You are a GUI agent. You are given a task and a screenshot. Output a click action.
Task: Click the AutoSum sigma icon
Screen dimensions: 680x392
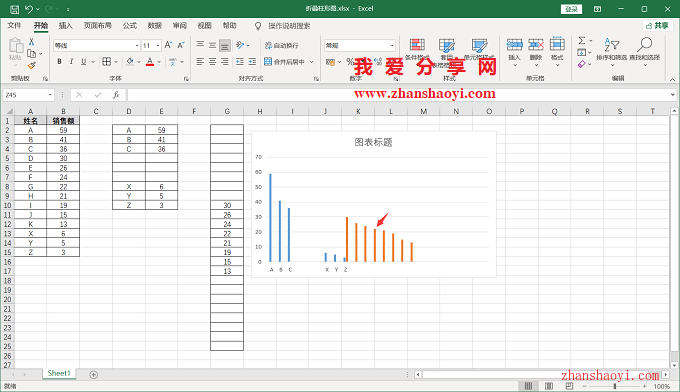pyautogui.click(x=582, y=40)
